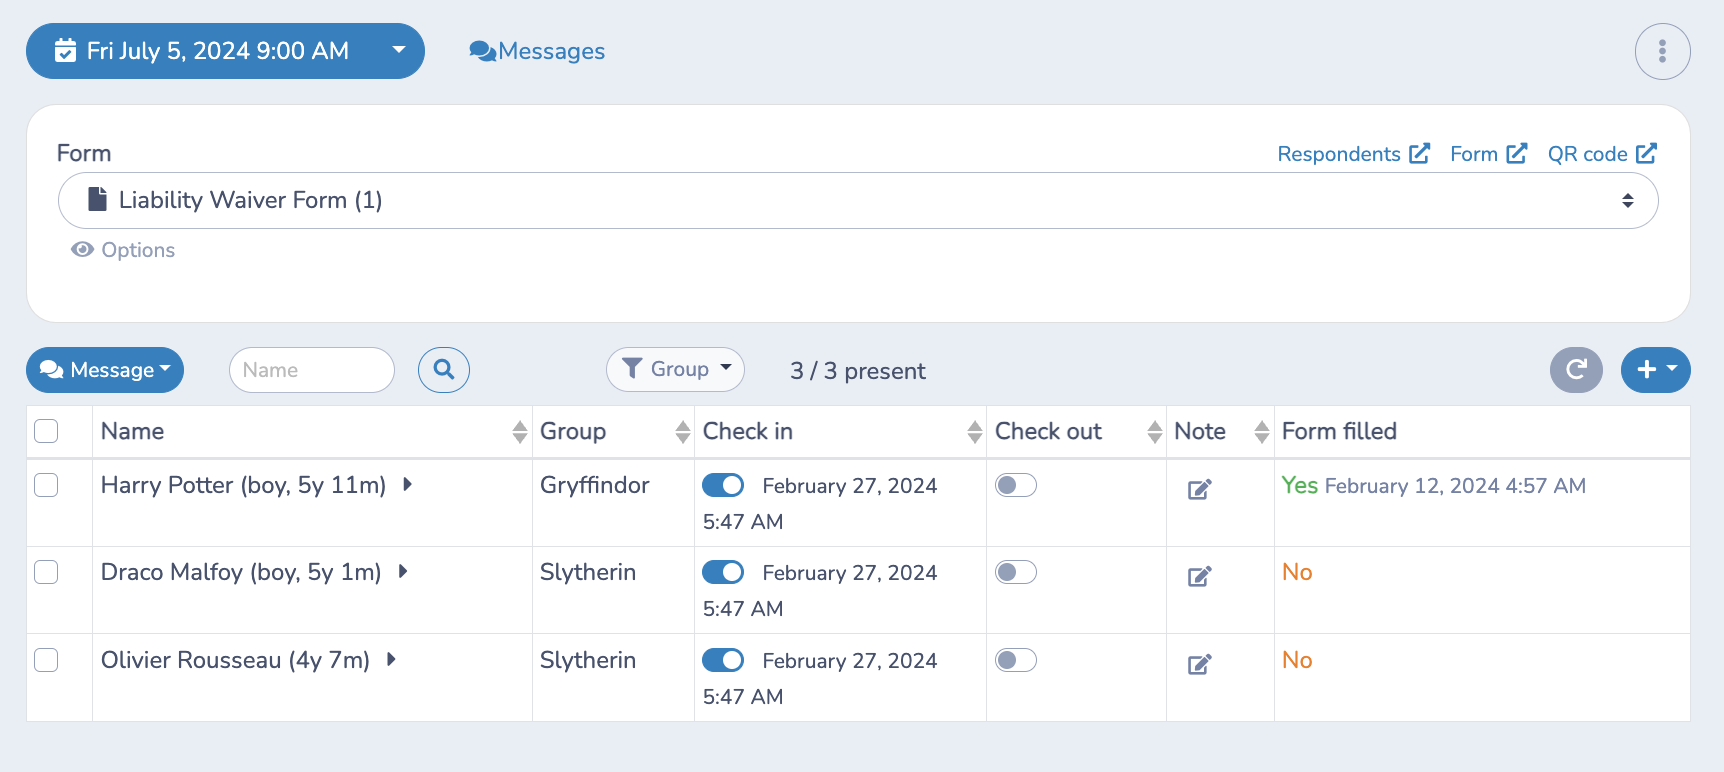Enable check out for Draco Malfoy
1724x772 pixels.
(x=1016, y=572)
